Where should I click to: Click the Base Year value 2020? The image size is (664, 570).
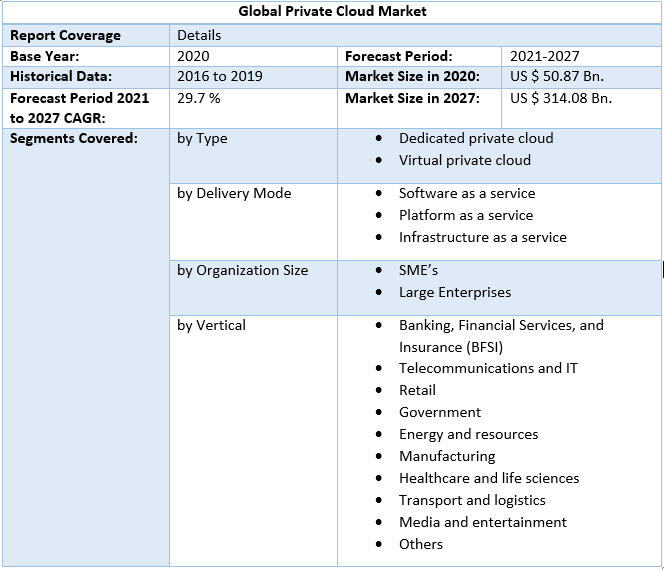click(193, 56)
